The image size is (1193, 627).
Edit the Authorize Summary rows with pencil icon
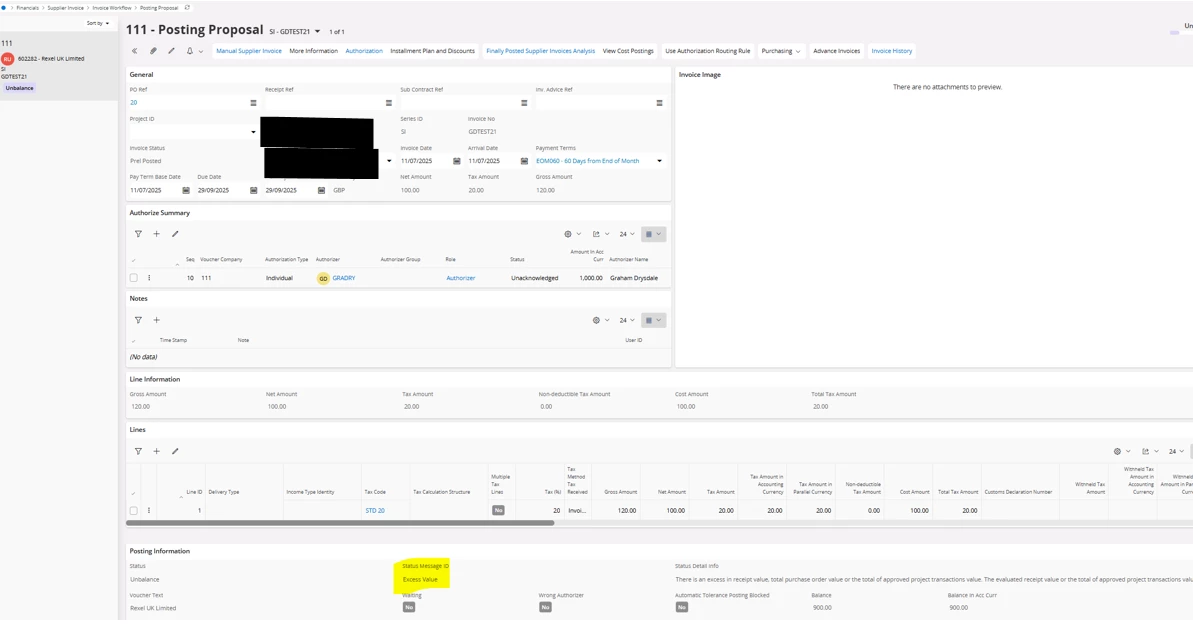(175, 234)
